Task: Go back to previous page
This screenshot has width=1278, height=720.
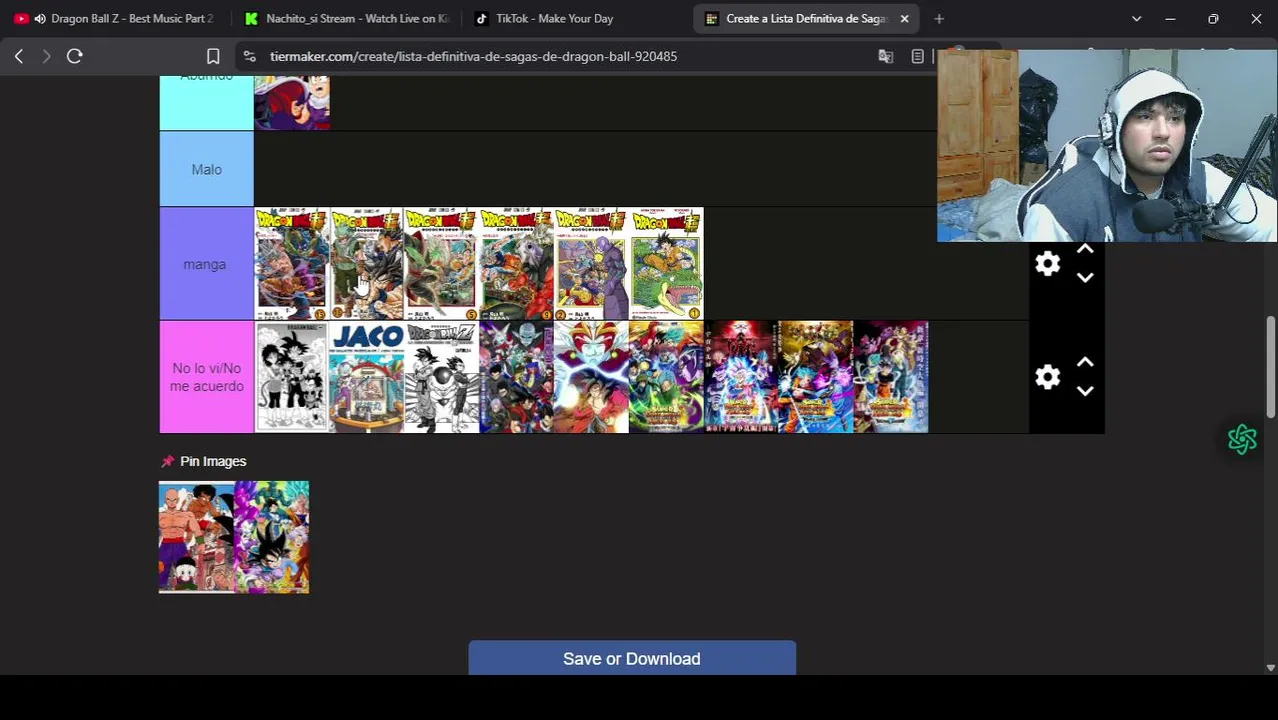Action: (18, 56)
